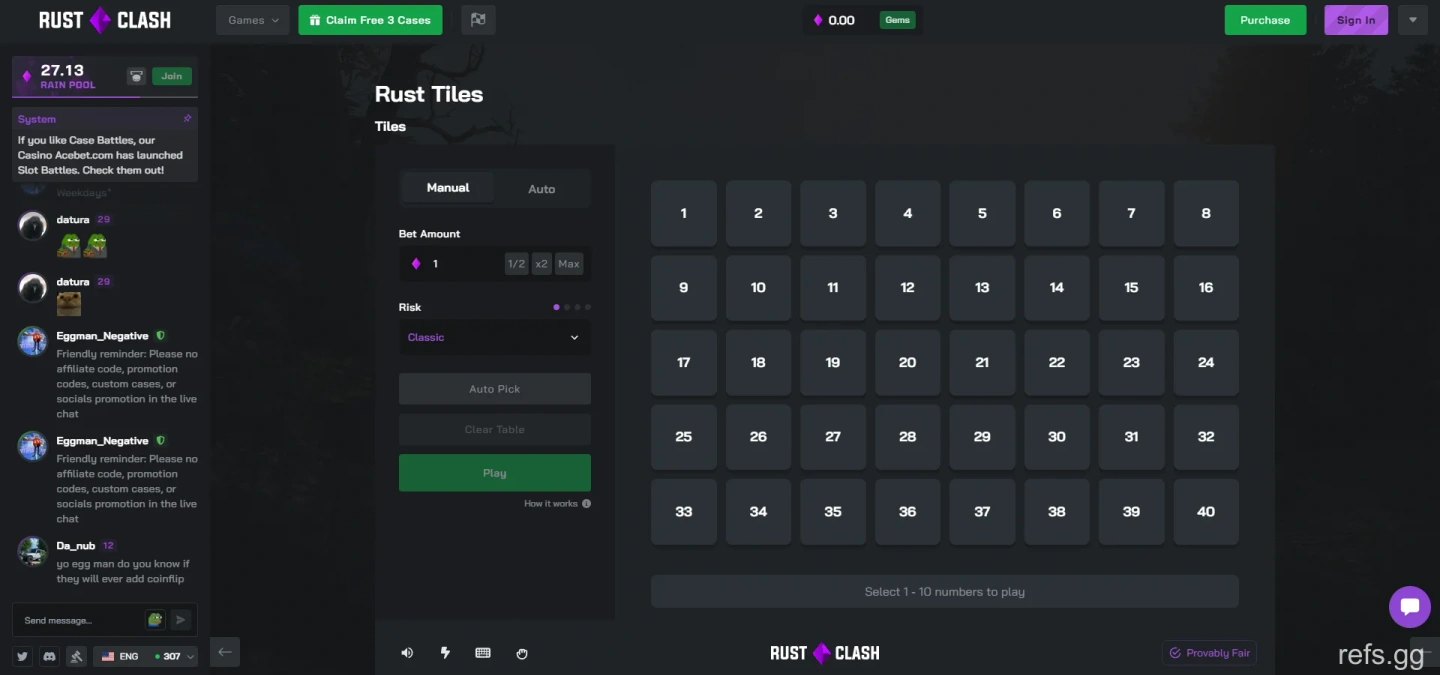Click the tip rain pool icon
Screen dimensions: 1440x675
click(136, 76)
